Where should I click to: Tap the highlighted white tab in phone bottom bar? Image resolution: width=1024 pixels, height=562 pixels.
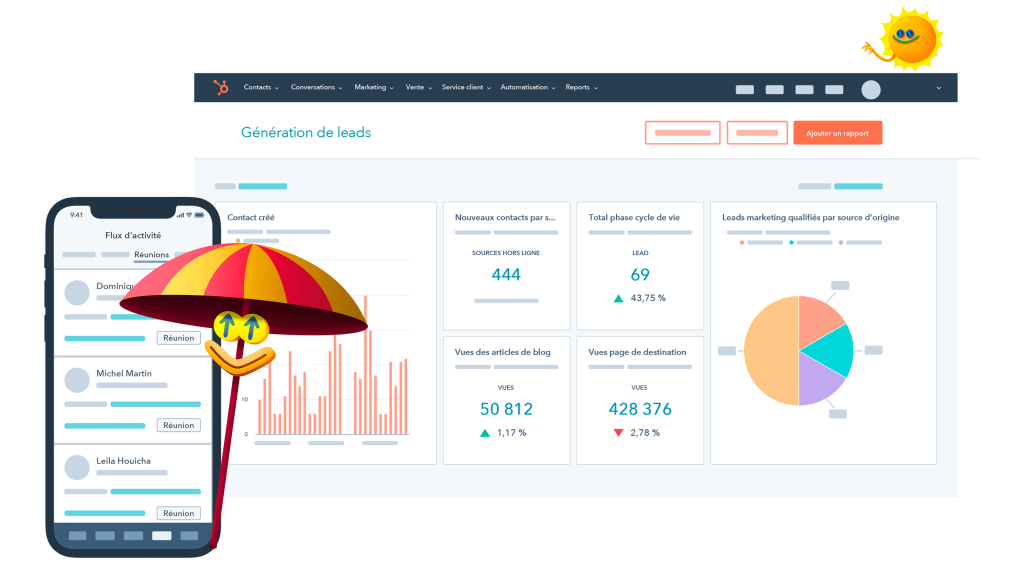[x=161, y=536]
